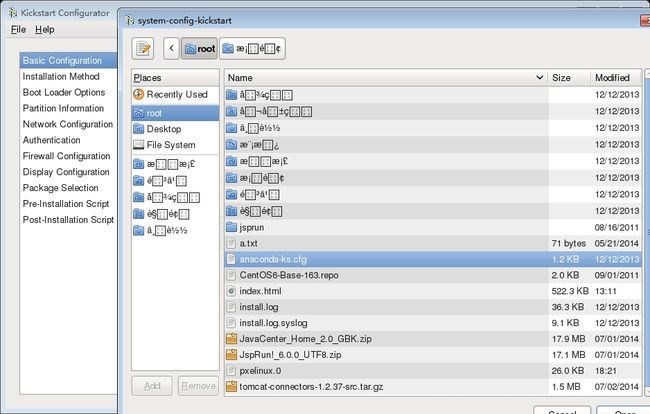
Task: Select Authentication section
Action: click(69, 140)
